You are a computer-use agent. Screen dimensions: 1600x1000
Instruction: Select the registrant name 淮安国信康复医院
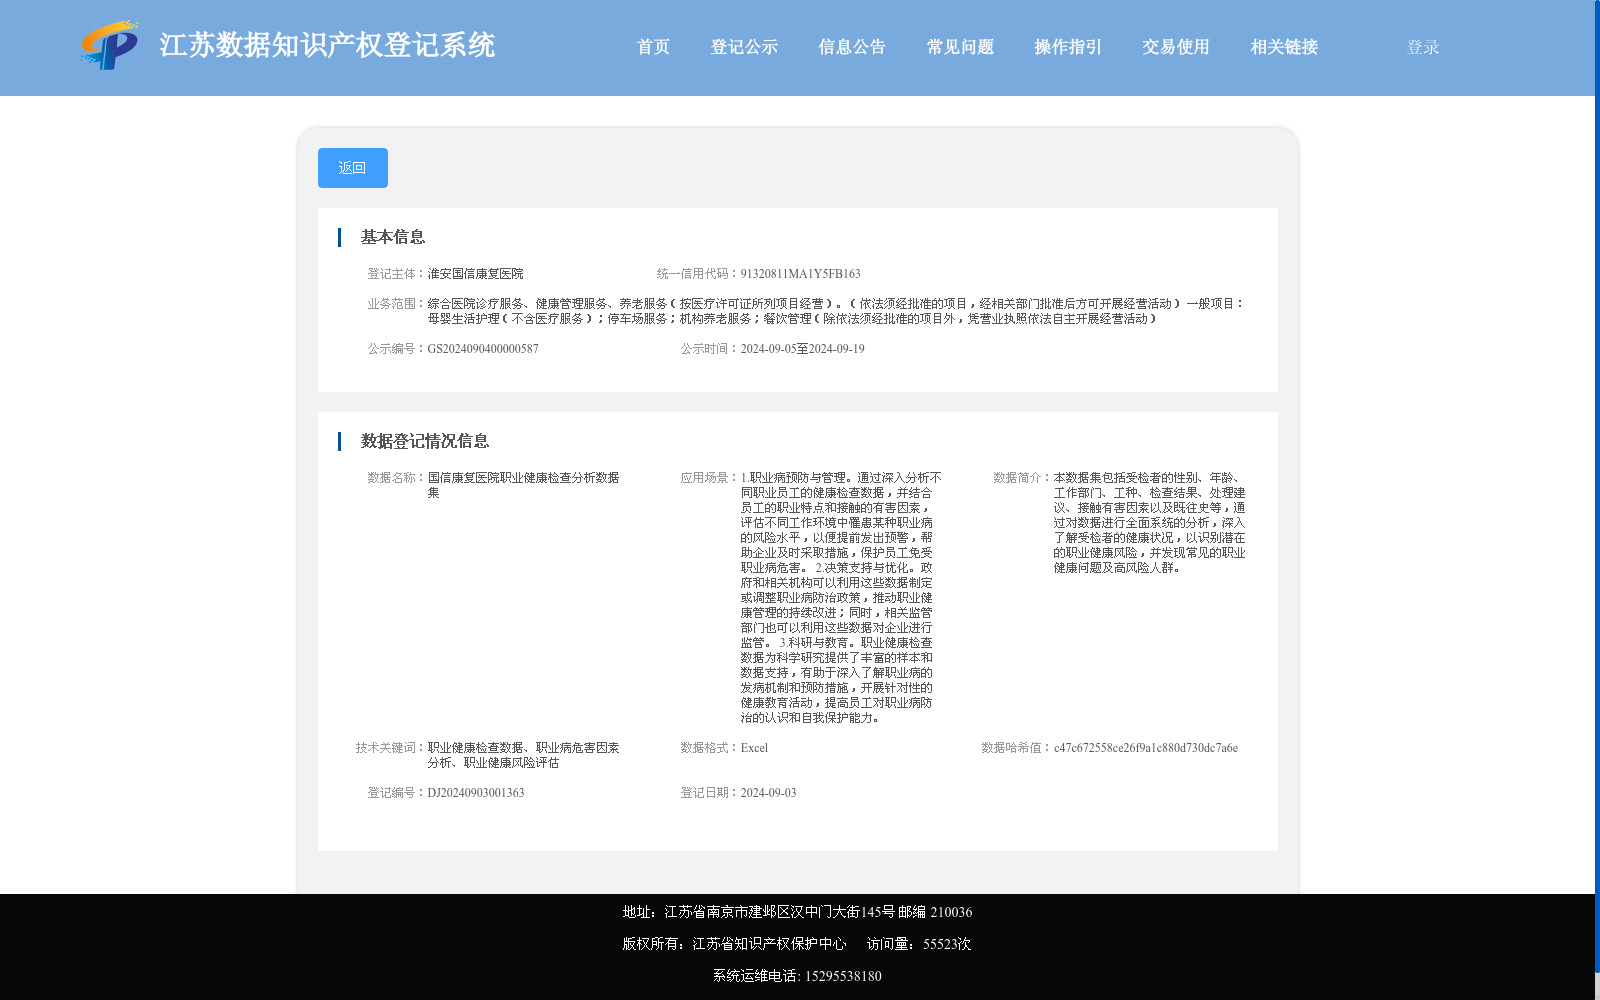pyautogui.click(x=476, y=274)
